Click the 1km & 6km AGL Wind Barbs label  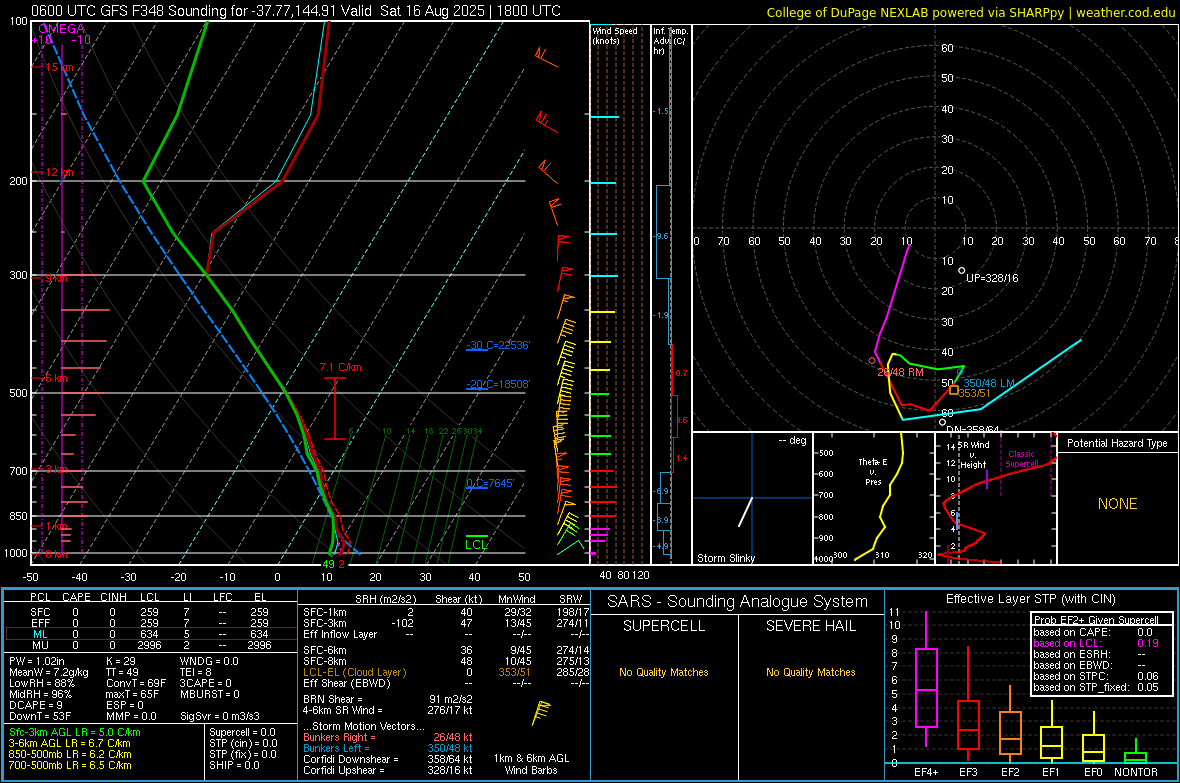click(x=531, y=764)
